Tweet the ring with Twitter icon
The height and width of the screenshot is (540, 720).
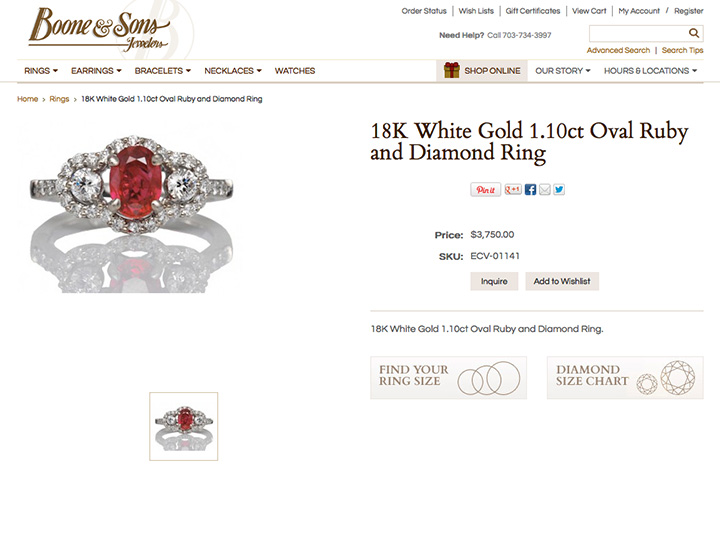[559, 189]
